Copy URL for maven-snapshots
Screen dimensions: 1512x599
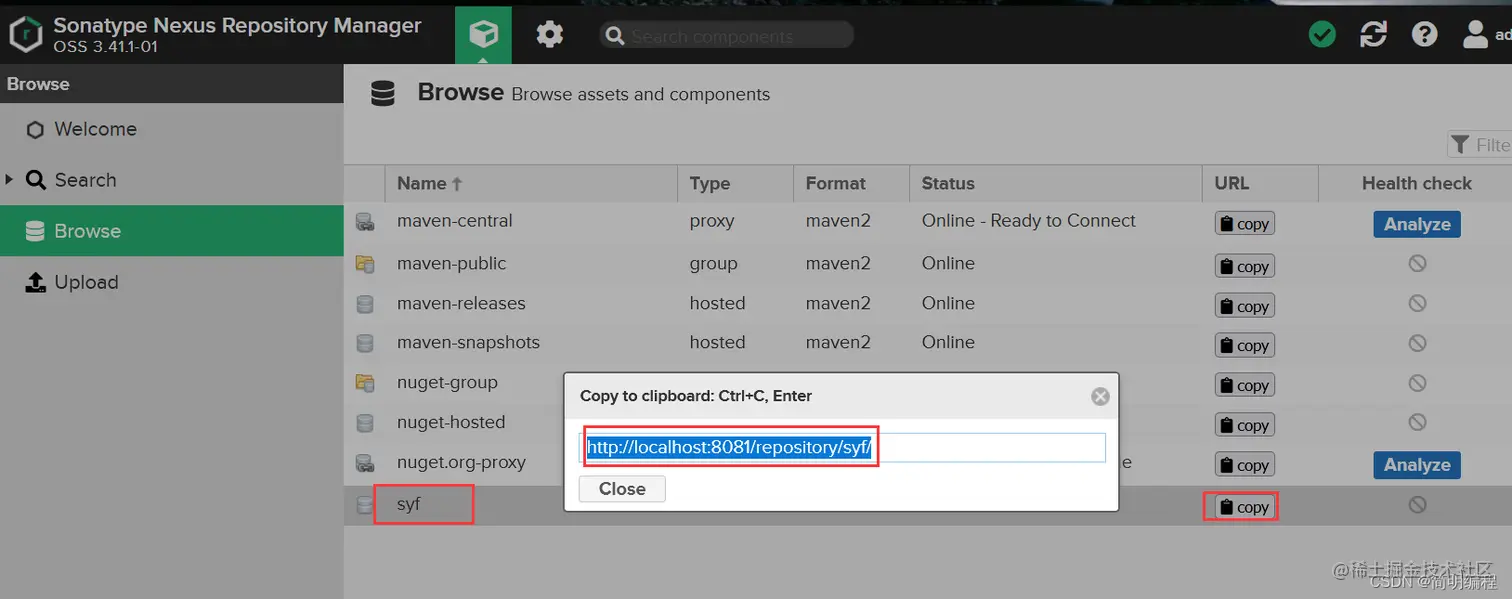(x=1244, y=345)
